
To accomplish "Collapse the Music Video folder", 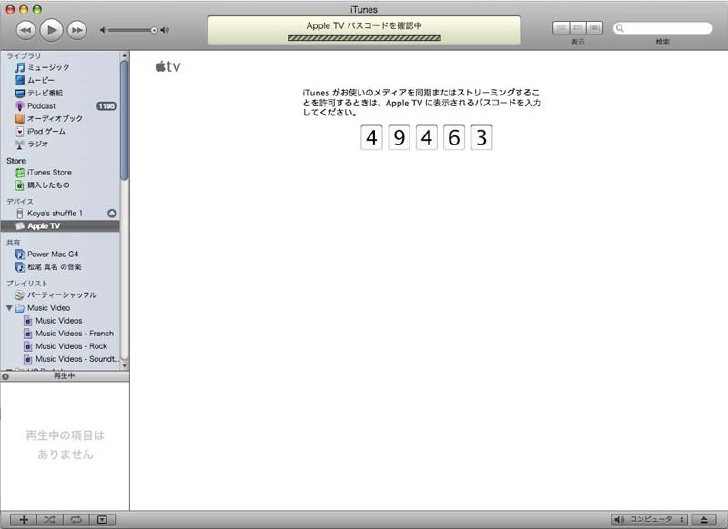I will point(9,308).
